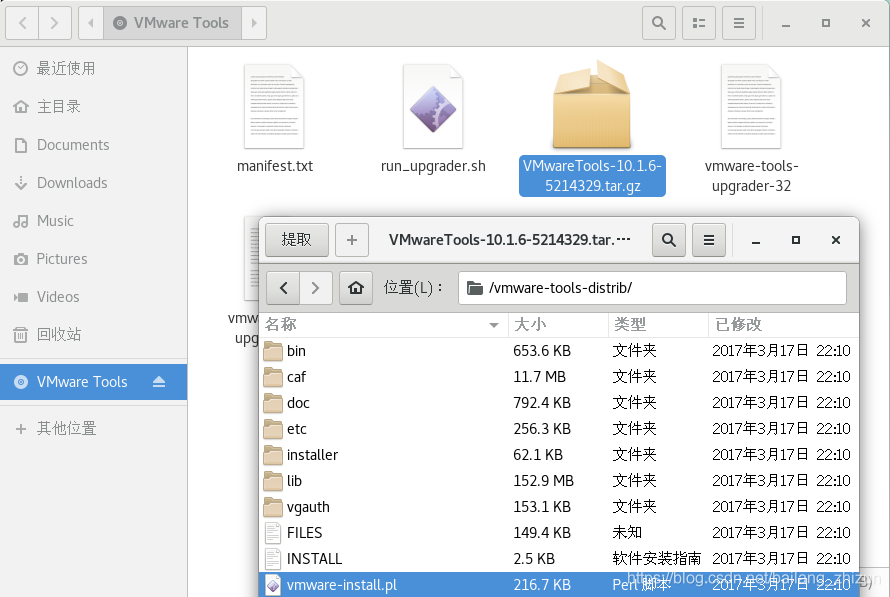Sort by Name (名称) column
The image size is (890, 597).
[383, 325]
